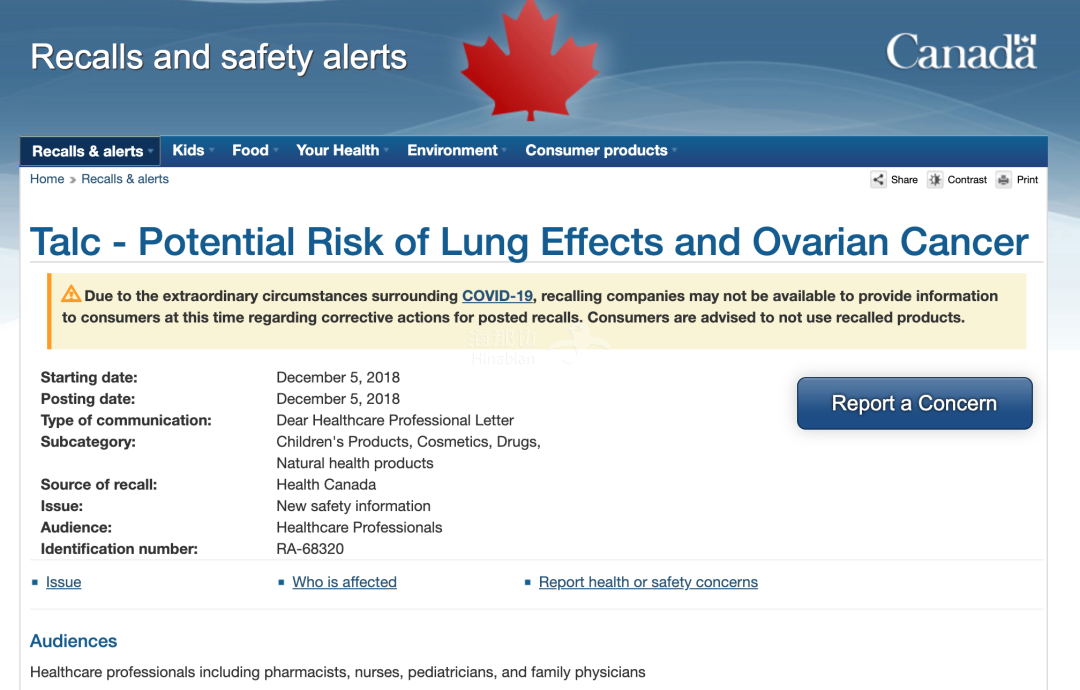This screenshot has height=690, width=1080.
Task: Click the Canada wordmark logo
Action: 962,52
